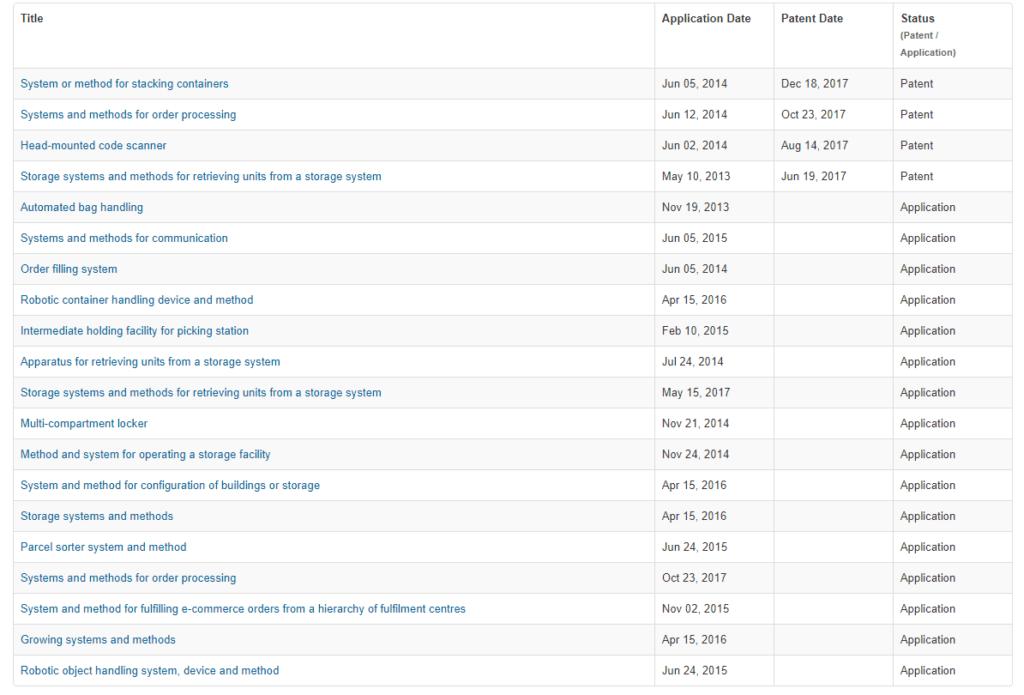Open 'Growing systems and methods' application

(x=98, y=640)
